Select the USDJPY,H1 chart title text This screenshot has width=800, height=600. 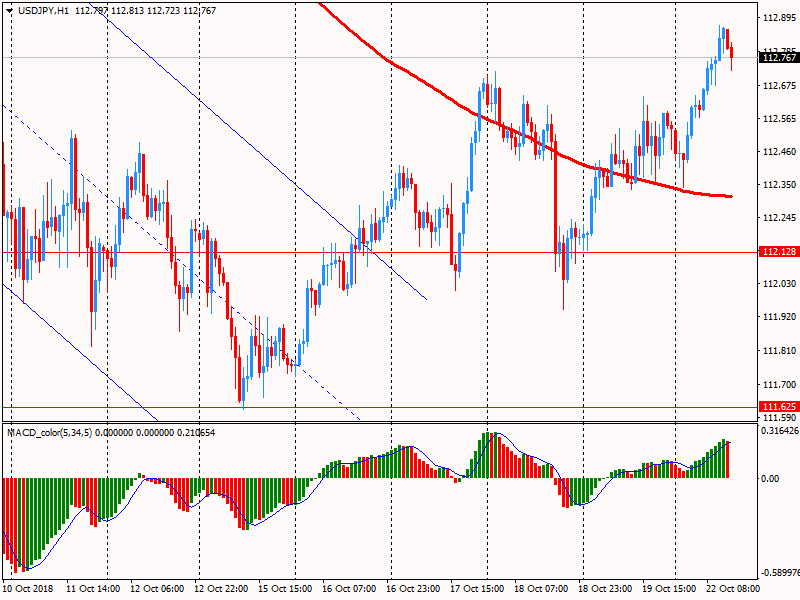(x=43, y=11)
